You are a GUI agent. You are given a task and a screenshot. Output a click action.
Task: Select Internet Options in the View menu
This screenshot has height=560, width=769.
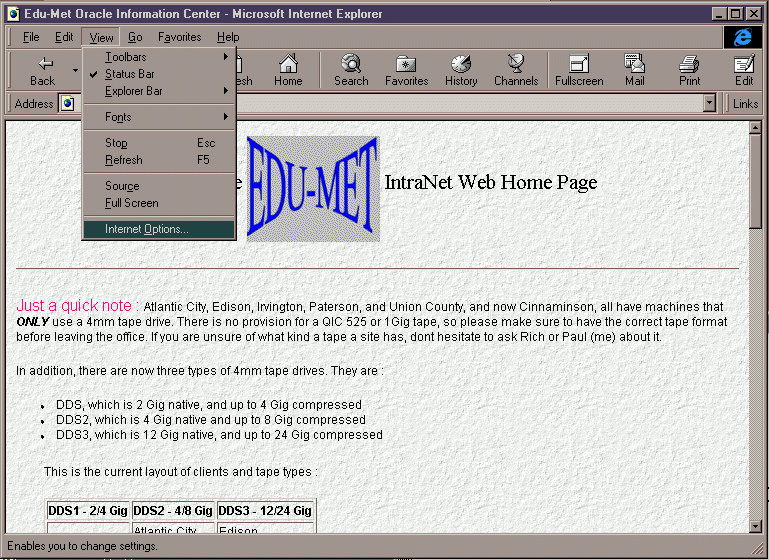(159, 229)
